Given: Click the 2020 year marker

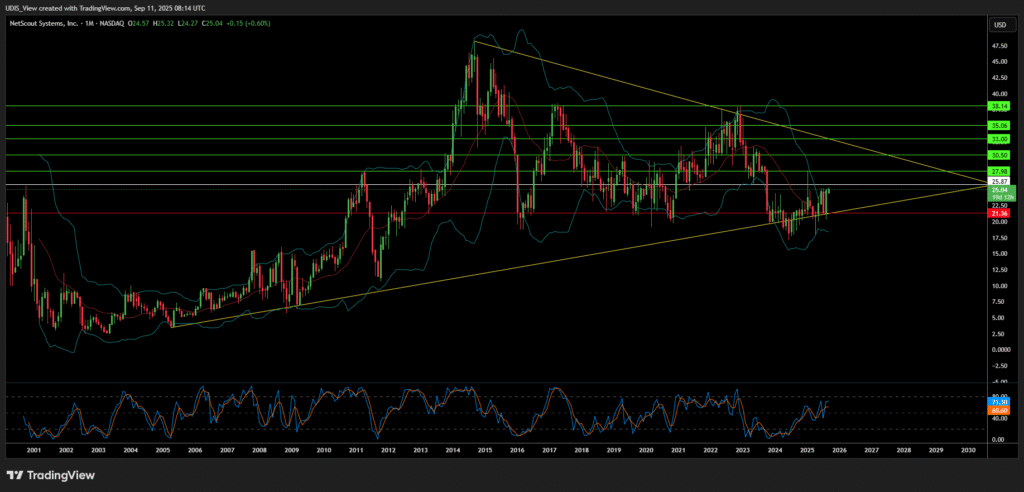Looking at the screenshot, I should 646,451.
